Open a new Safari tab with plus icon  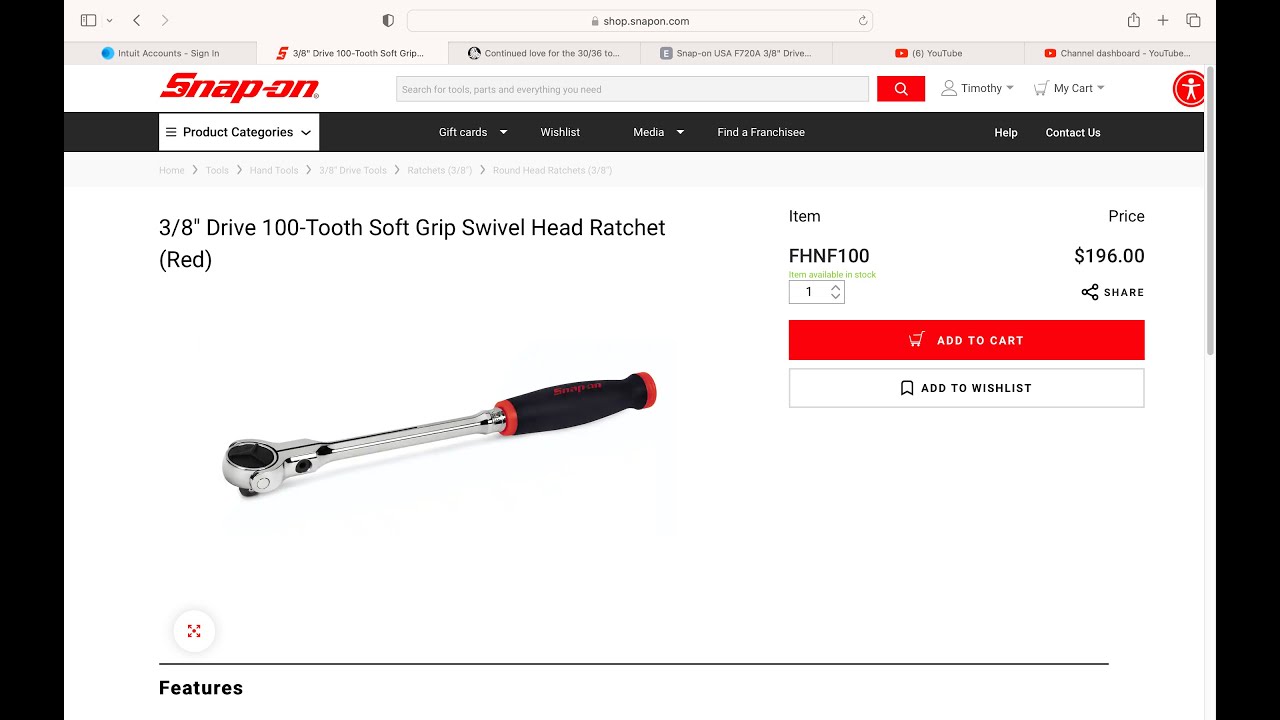point(1163,20)
